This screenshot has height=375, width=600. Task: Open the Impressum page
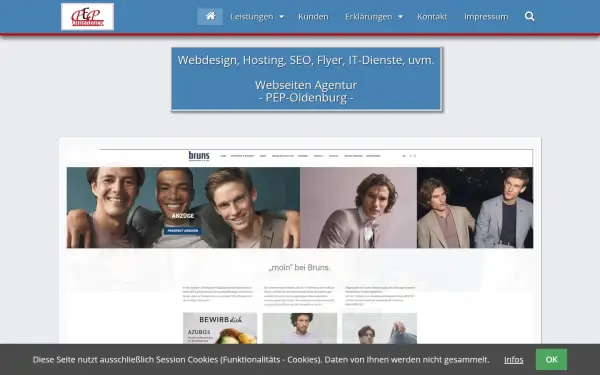tap(486, 17)
